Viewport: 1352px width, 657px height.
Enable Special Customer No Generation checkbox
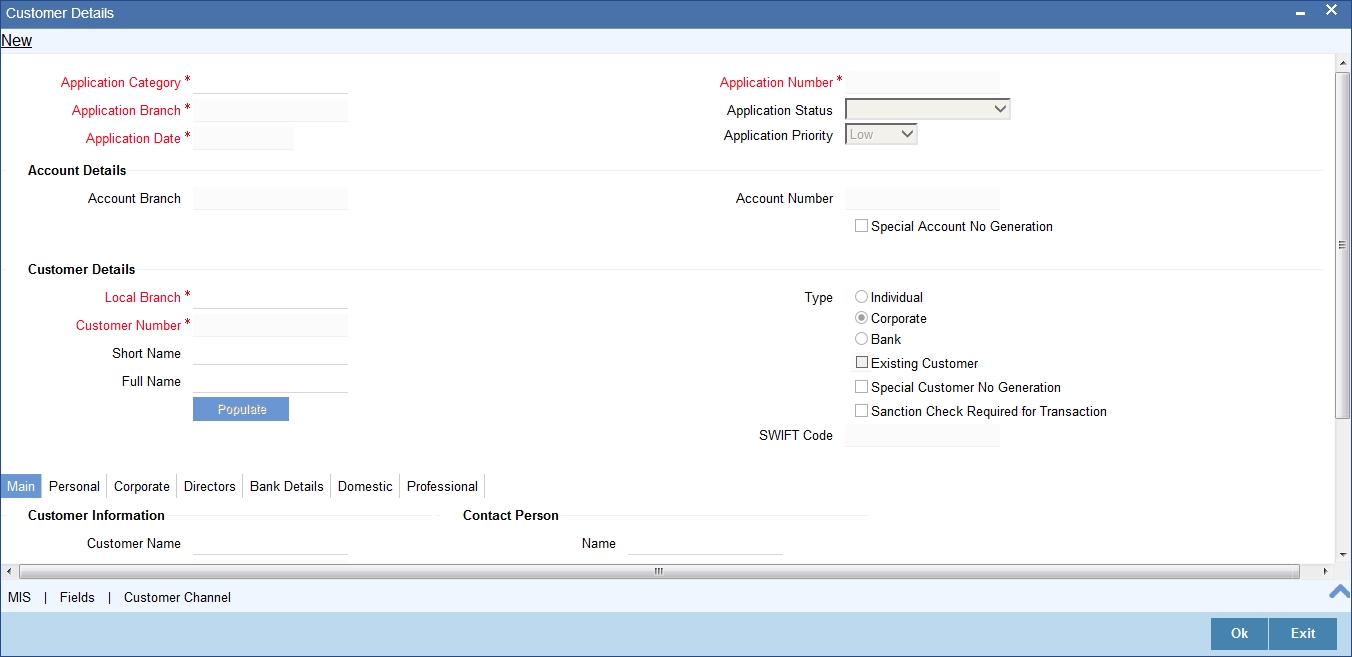861,387
